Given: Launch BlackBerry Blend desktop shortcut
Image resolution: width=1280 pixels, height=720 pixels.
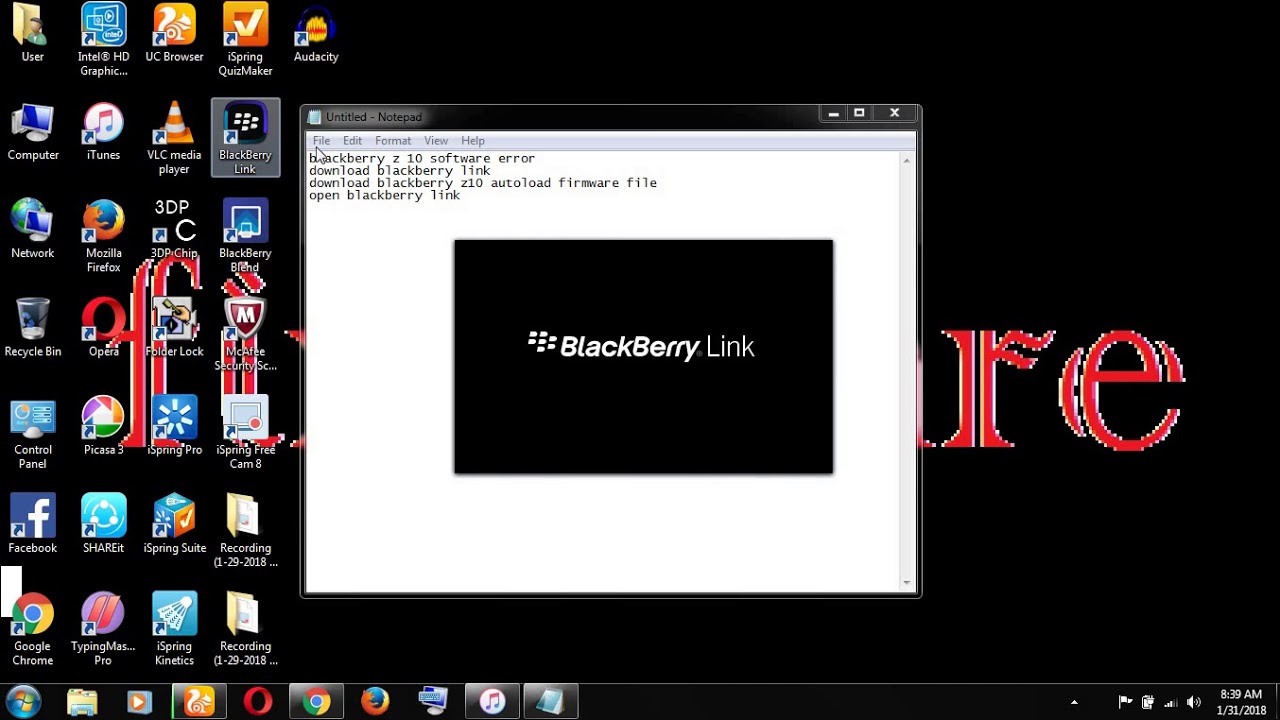Looking at the screenshot, I should click(x=245, y=237).
